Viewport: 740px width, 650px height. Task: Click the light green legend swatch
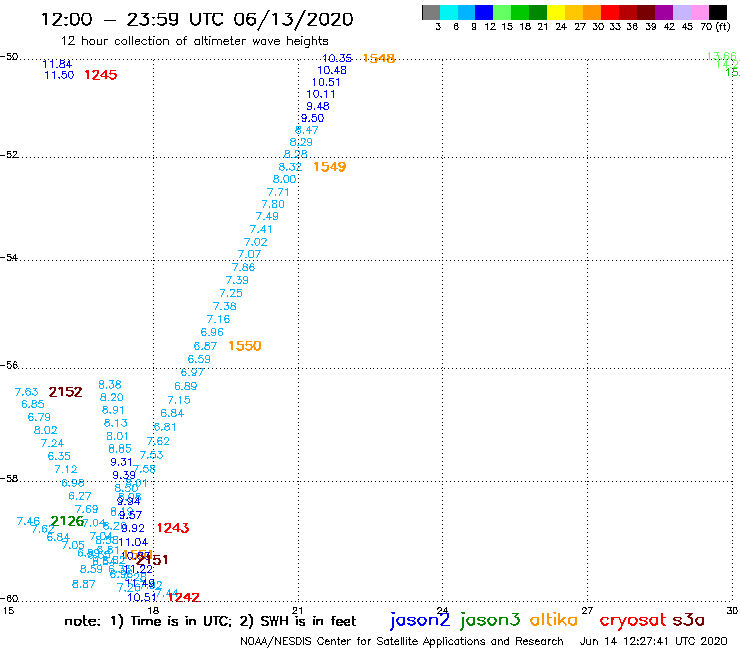point(502,12)
